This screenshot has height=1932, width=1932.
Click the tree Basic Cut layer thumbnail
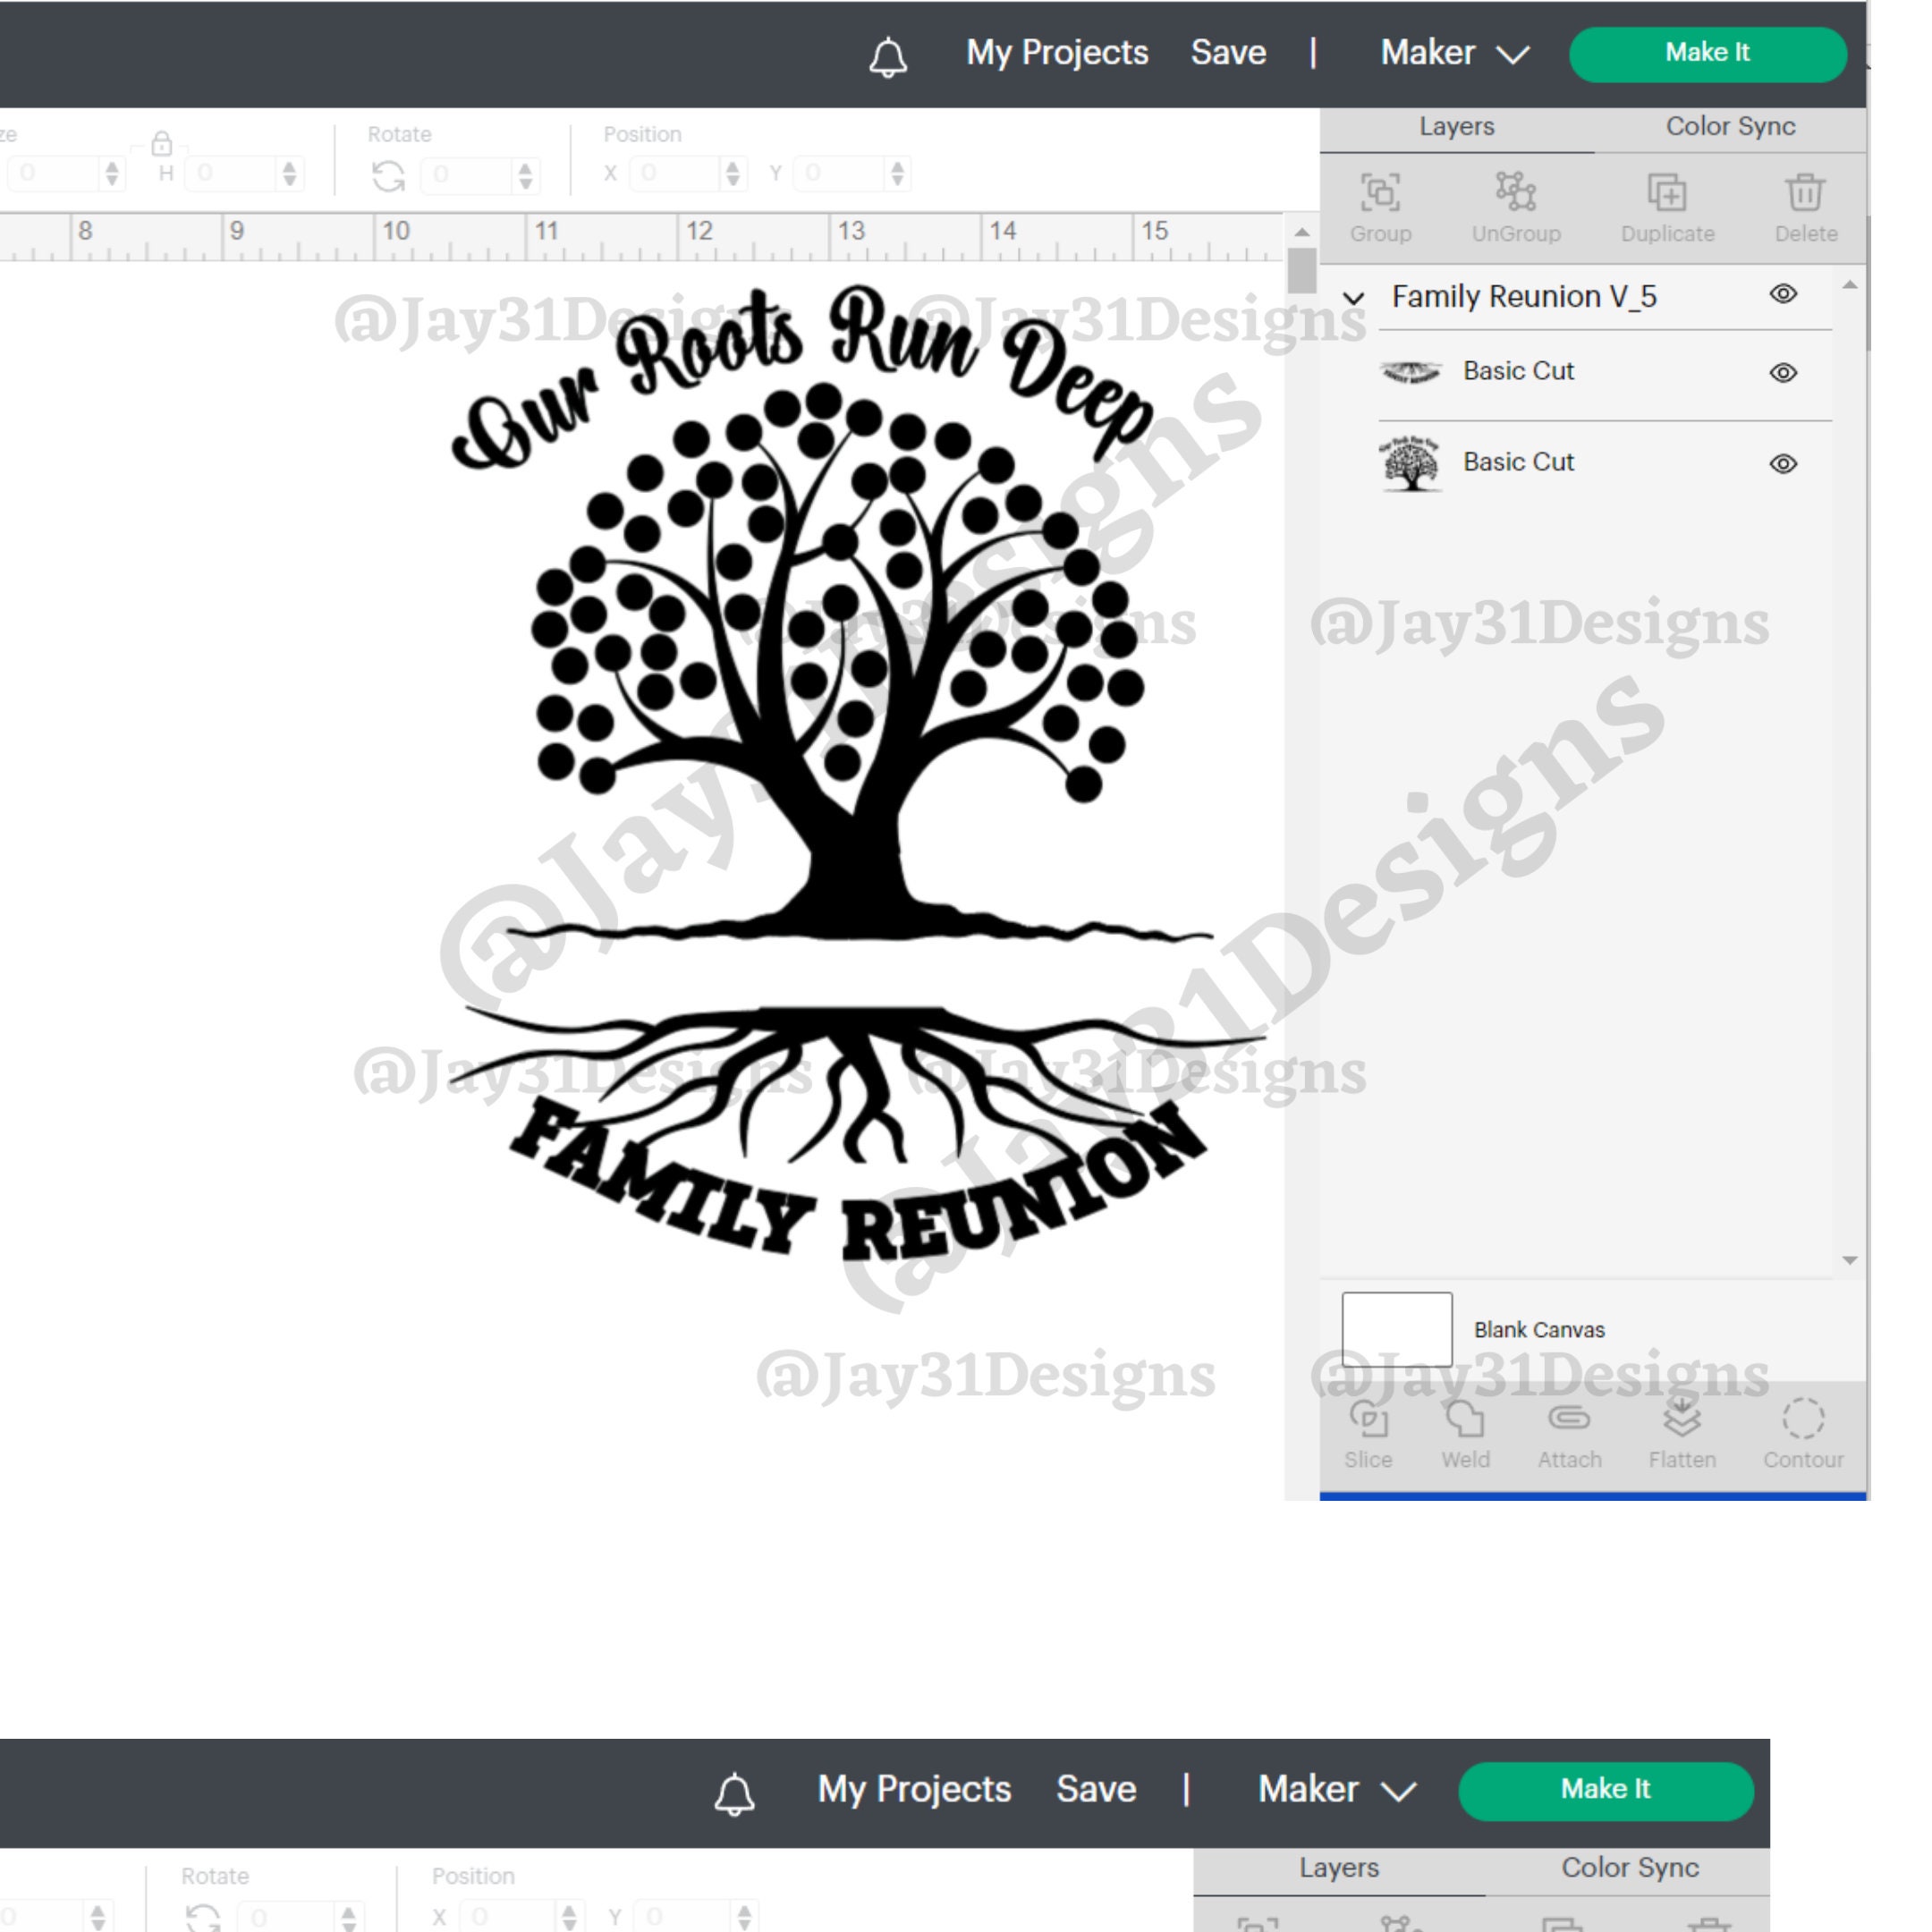click(1411, 463)
